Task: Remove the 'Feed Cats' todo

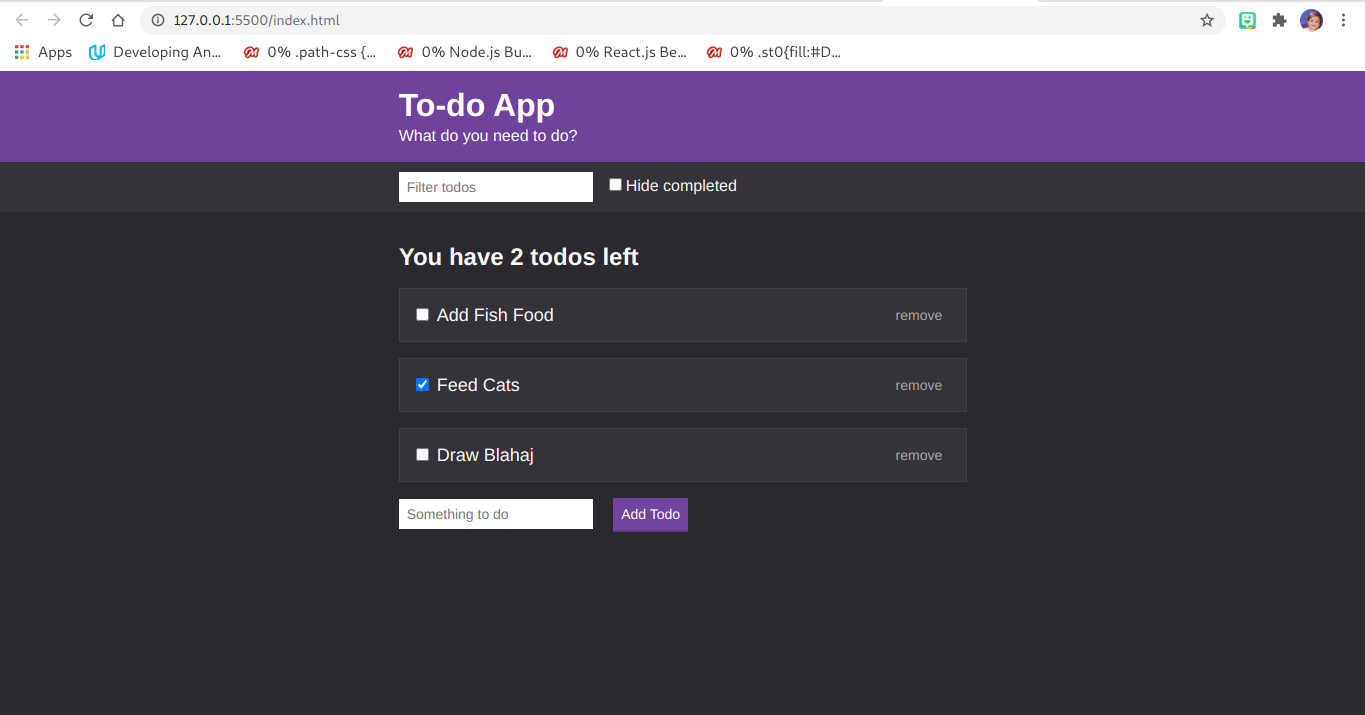Action: click(x=918, y=385)
